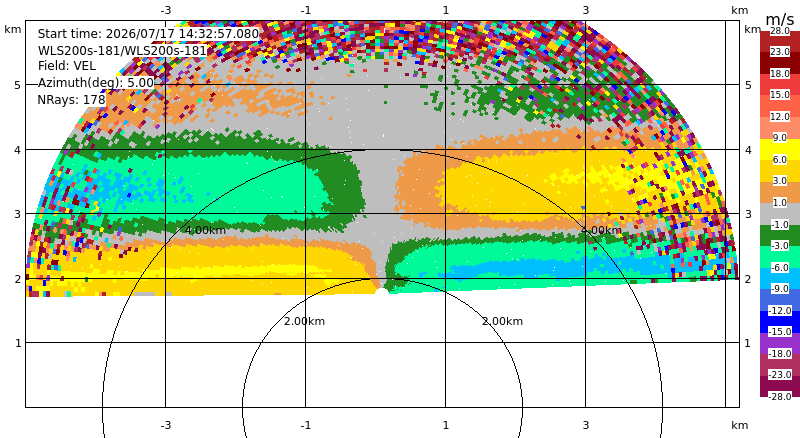Image resolution: width=800 pixels, height=438 pixels.
Task: Select the purple -18.0 legend swatch
Action: [x=780, y=343]
